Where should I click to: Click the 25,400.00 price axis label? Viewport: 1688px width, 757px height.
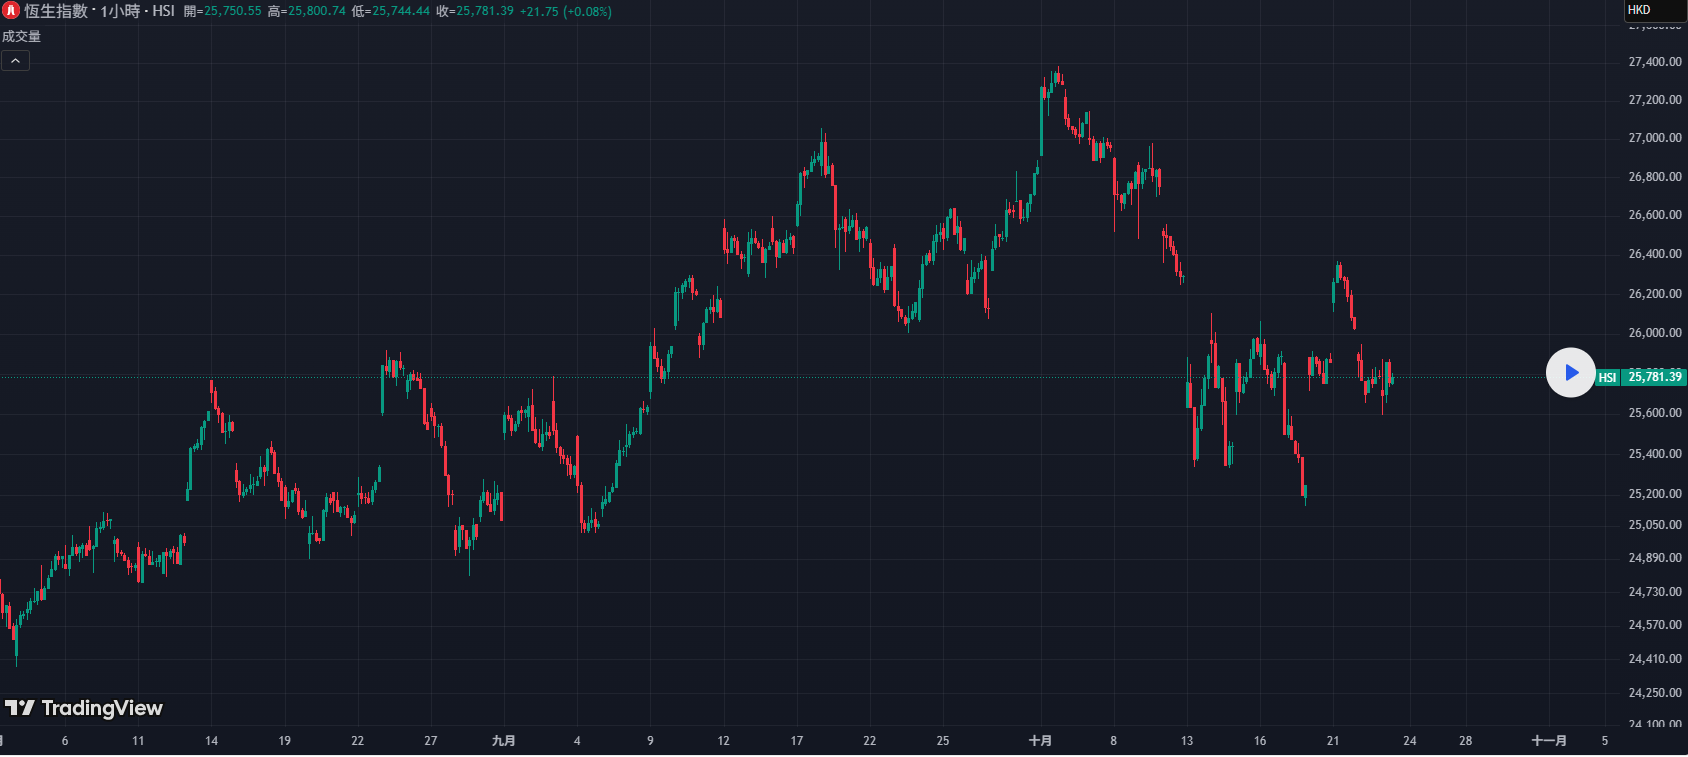point(1655,454)
